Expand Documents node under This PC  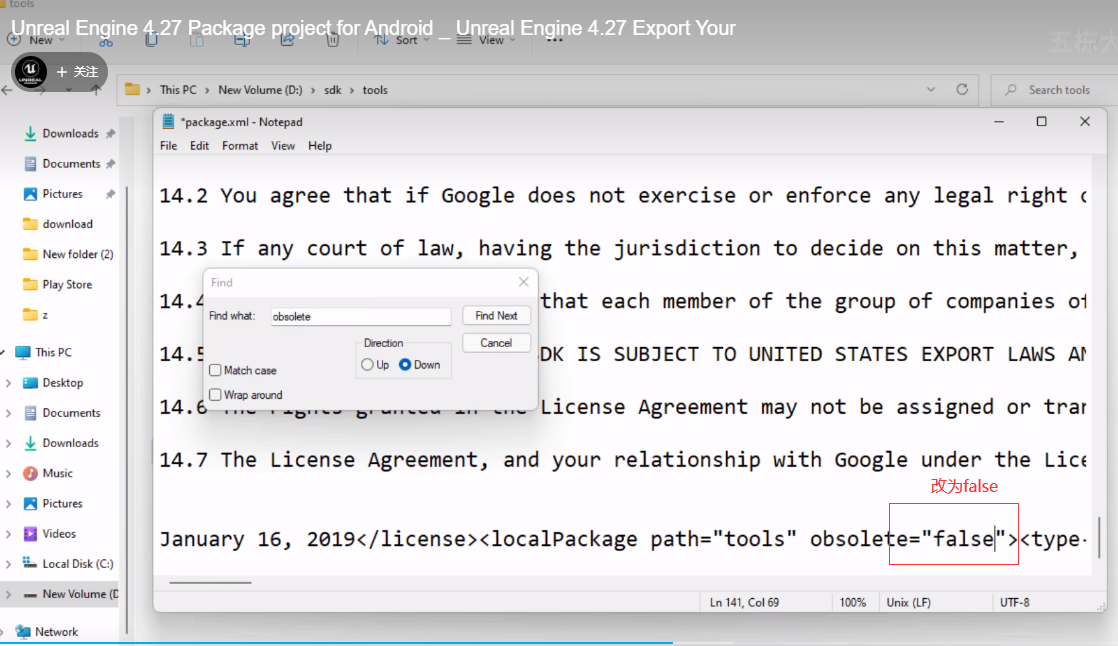(8, 413)
